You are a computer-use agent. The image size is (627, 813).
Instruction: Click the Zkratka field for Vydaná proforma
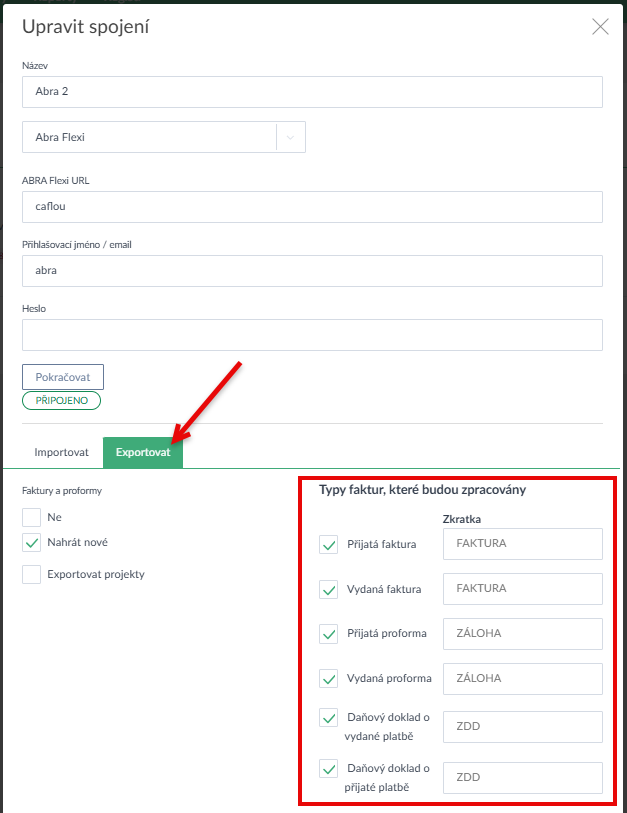pyautogui.click(x=522, y=678)
